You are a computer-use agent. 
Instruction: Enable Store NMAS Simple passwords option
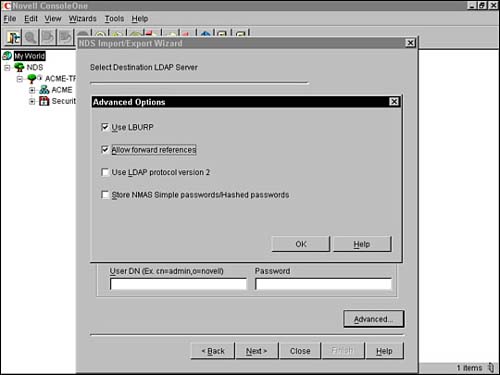(x=105, y=195)
